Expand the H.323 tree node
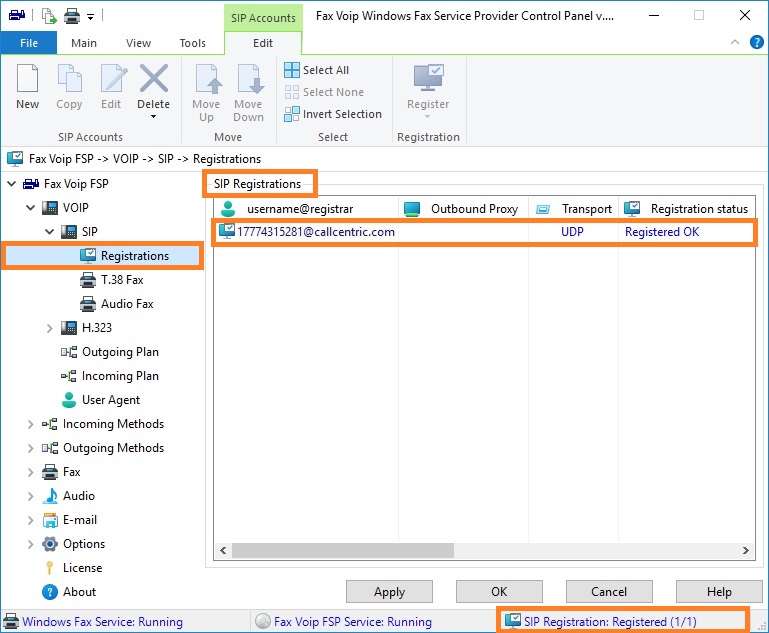This screenshot has height=633, width=769. click(x=50, y=328)
